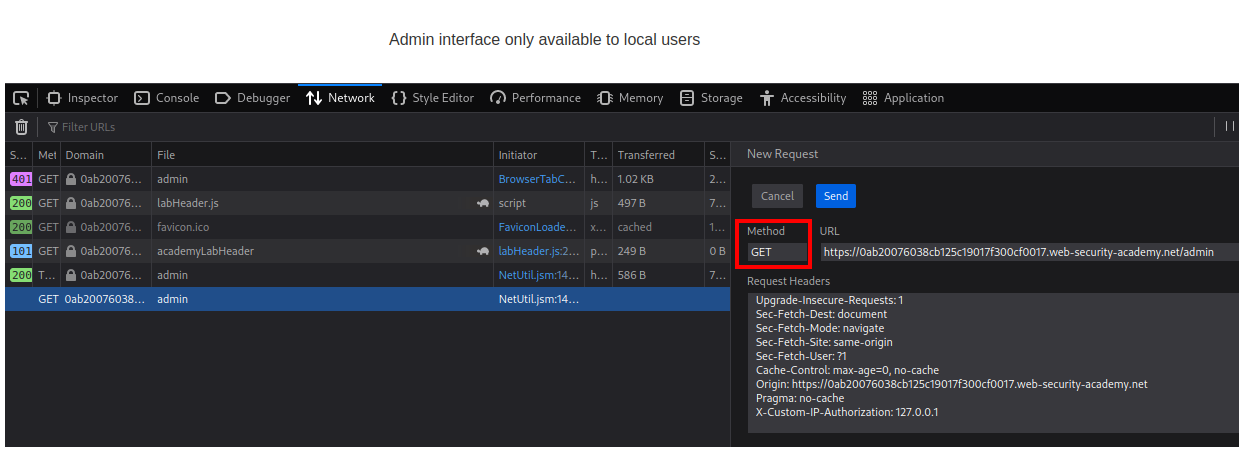The width and height of the screenshot is (1244, 452).
Task: Click turtle icon on labHeader.js row
Action: click(483, 203)
